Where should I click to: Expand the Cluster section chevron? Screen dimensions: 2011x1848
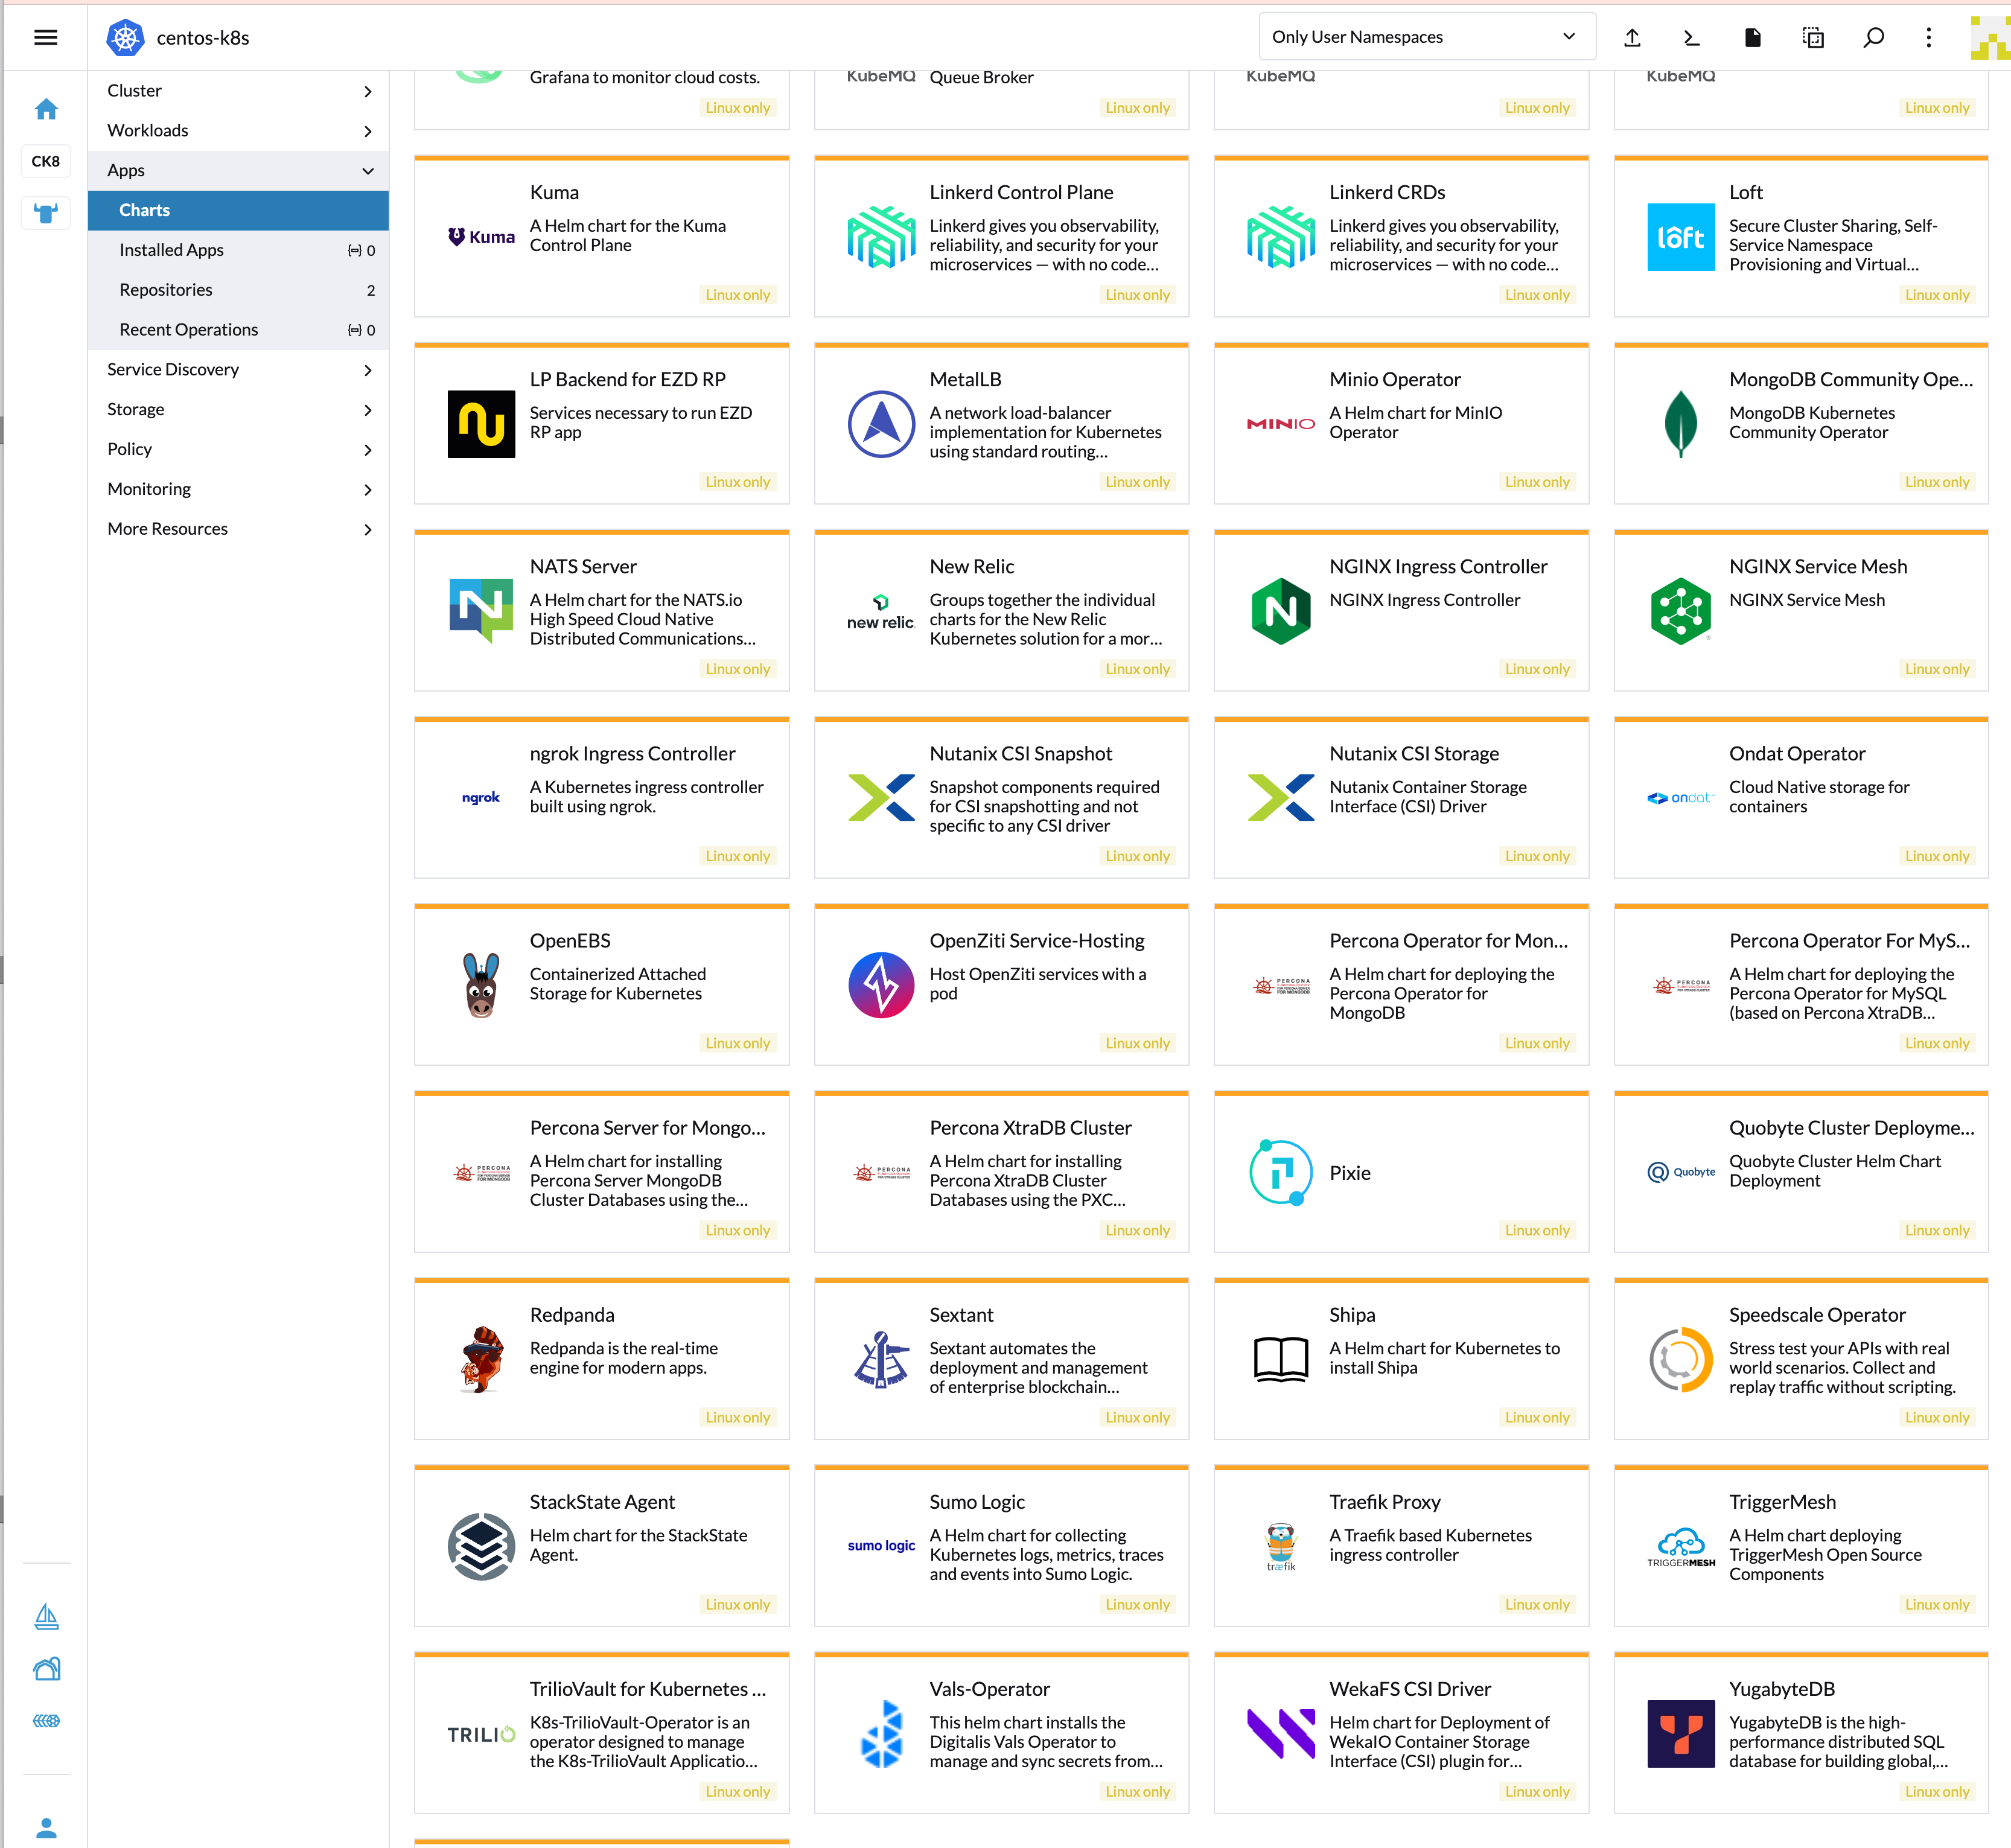tap(368, 91)
